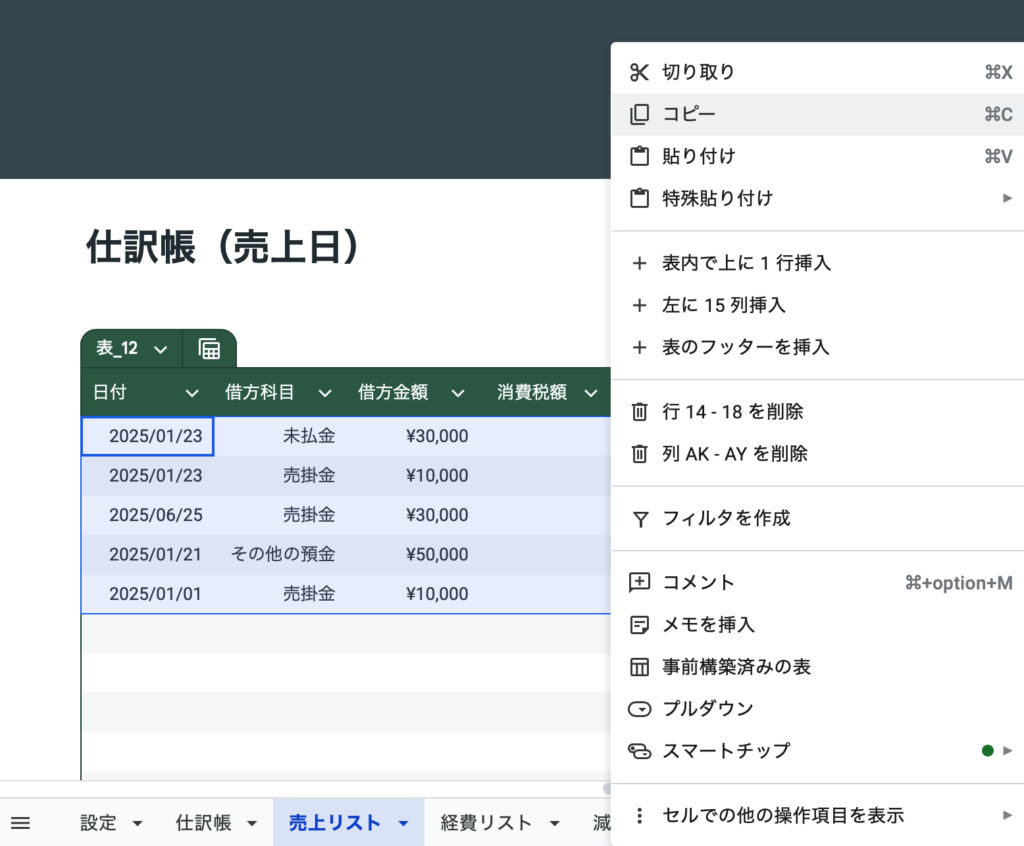Select the Cut scissors icon
Viewport: 1024px width, 846px height.
click(x=639, y=71)
